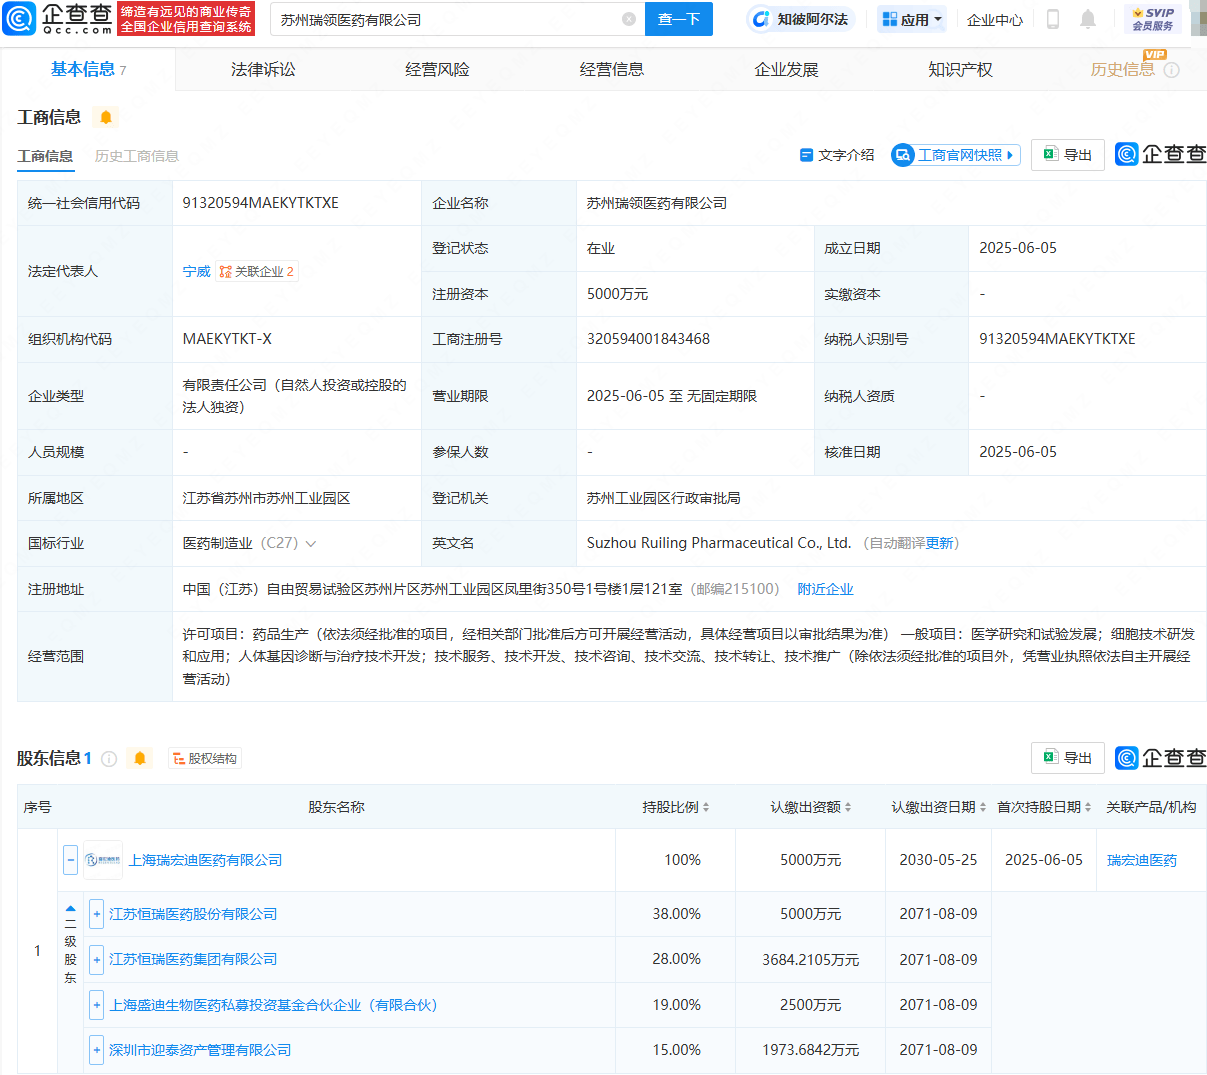The image size is (1207, 1075).
Task: Switch to the 经营信息 tab
Action: point(612,69)
